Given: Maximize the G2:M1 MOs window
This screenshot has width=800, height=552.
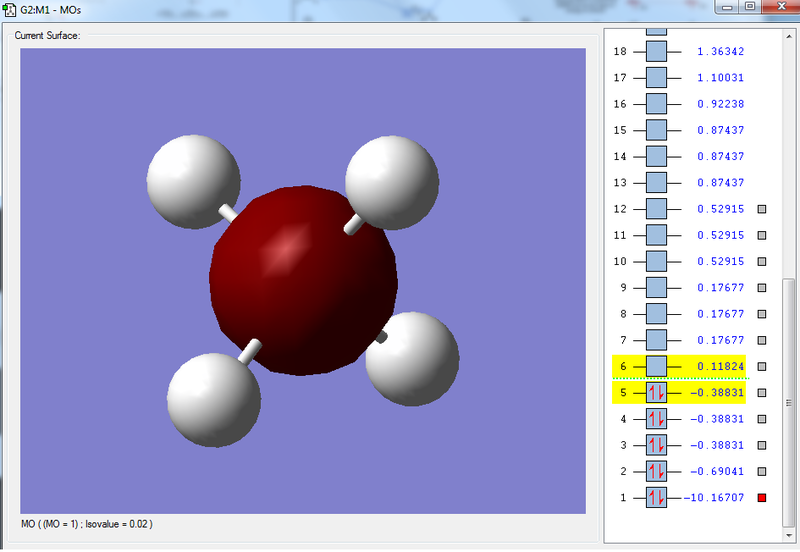Looking at the screenshot, I should [750, 6].
